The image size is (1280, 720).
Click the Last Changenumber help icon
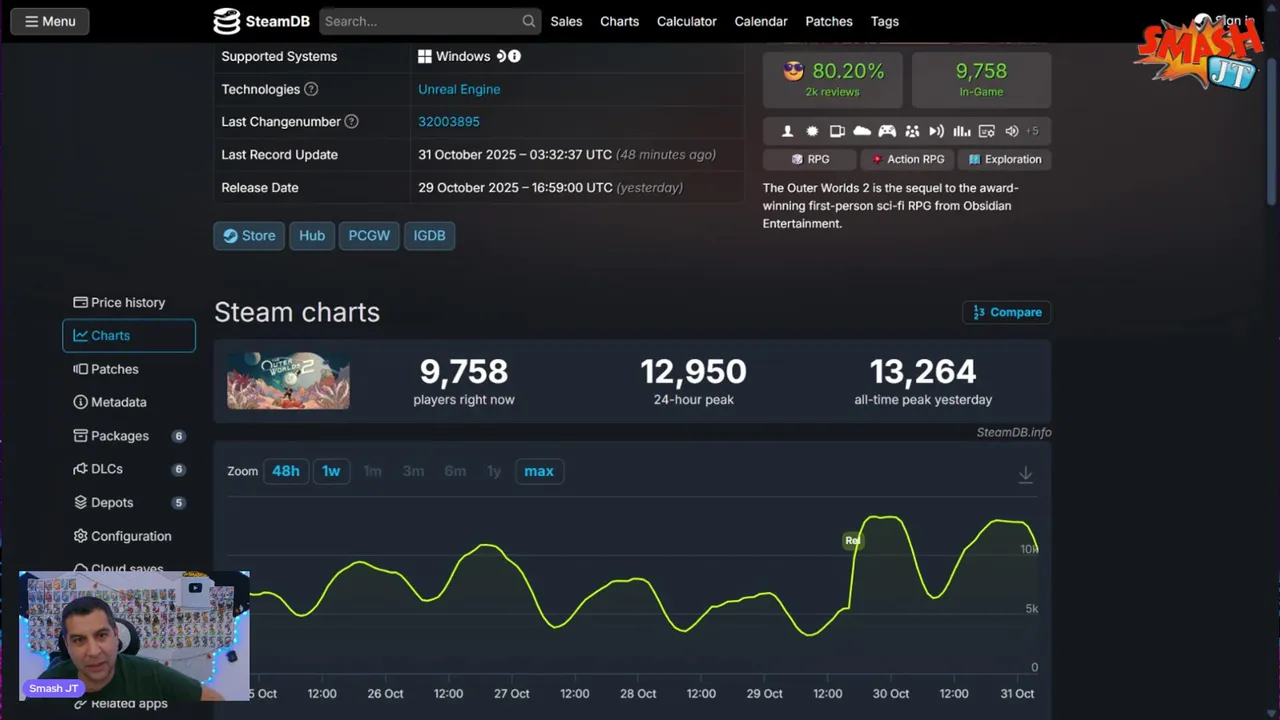(351, 122)
